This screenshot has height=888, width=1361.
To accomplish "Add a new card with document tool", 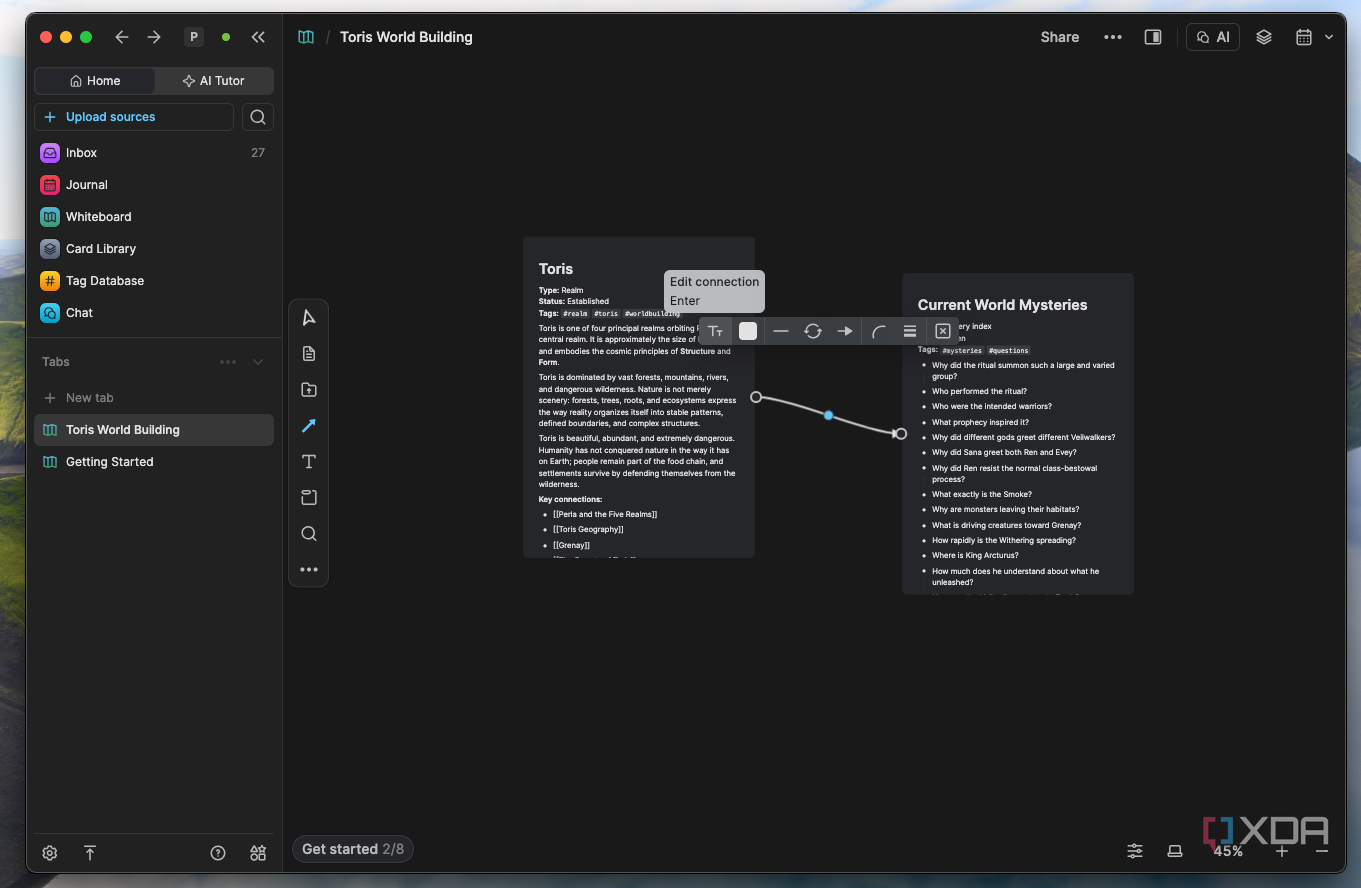I will pyautogui.click(x=309, y=354).
